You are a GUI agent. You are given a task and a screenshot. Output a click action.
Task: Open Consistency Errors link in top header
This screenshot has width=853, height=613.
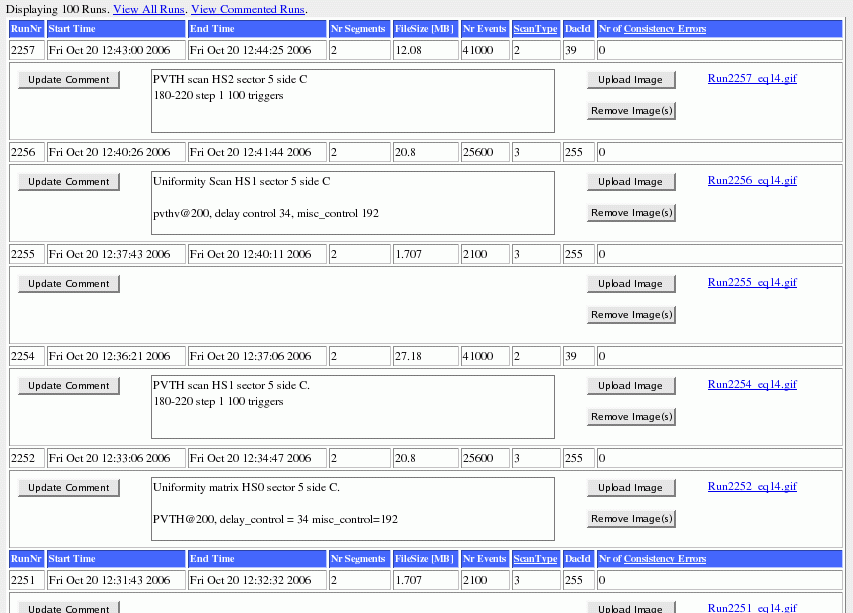[x=665, y=29]
